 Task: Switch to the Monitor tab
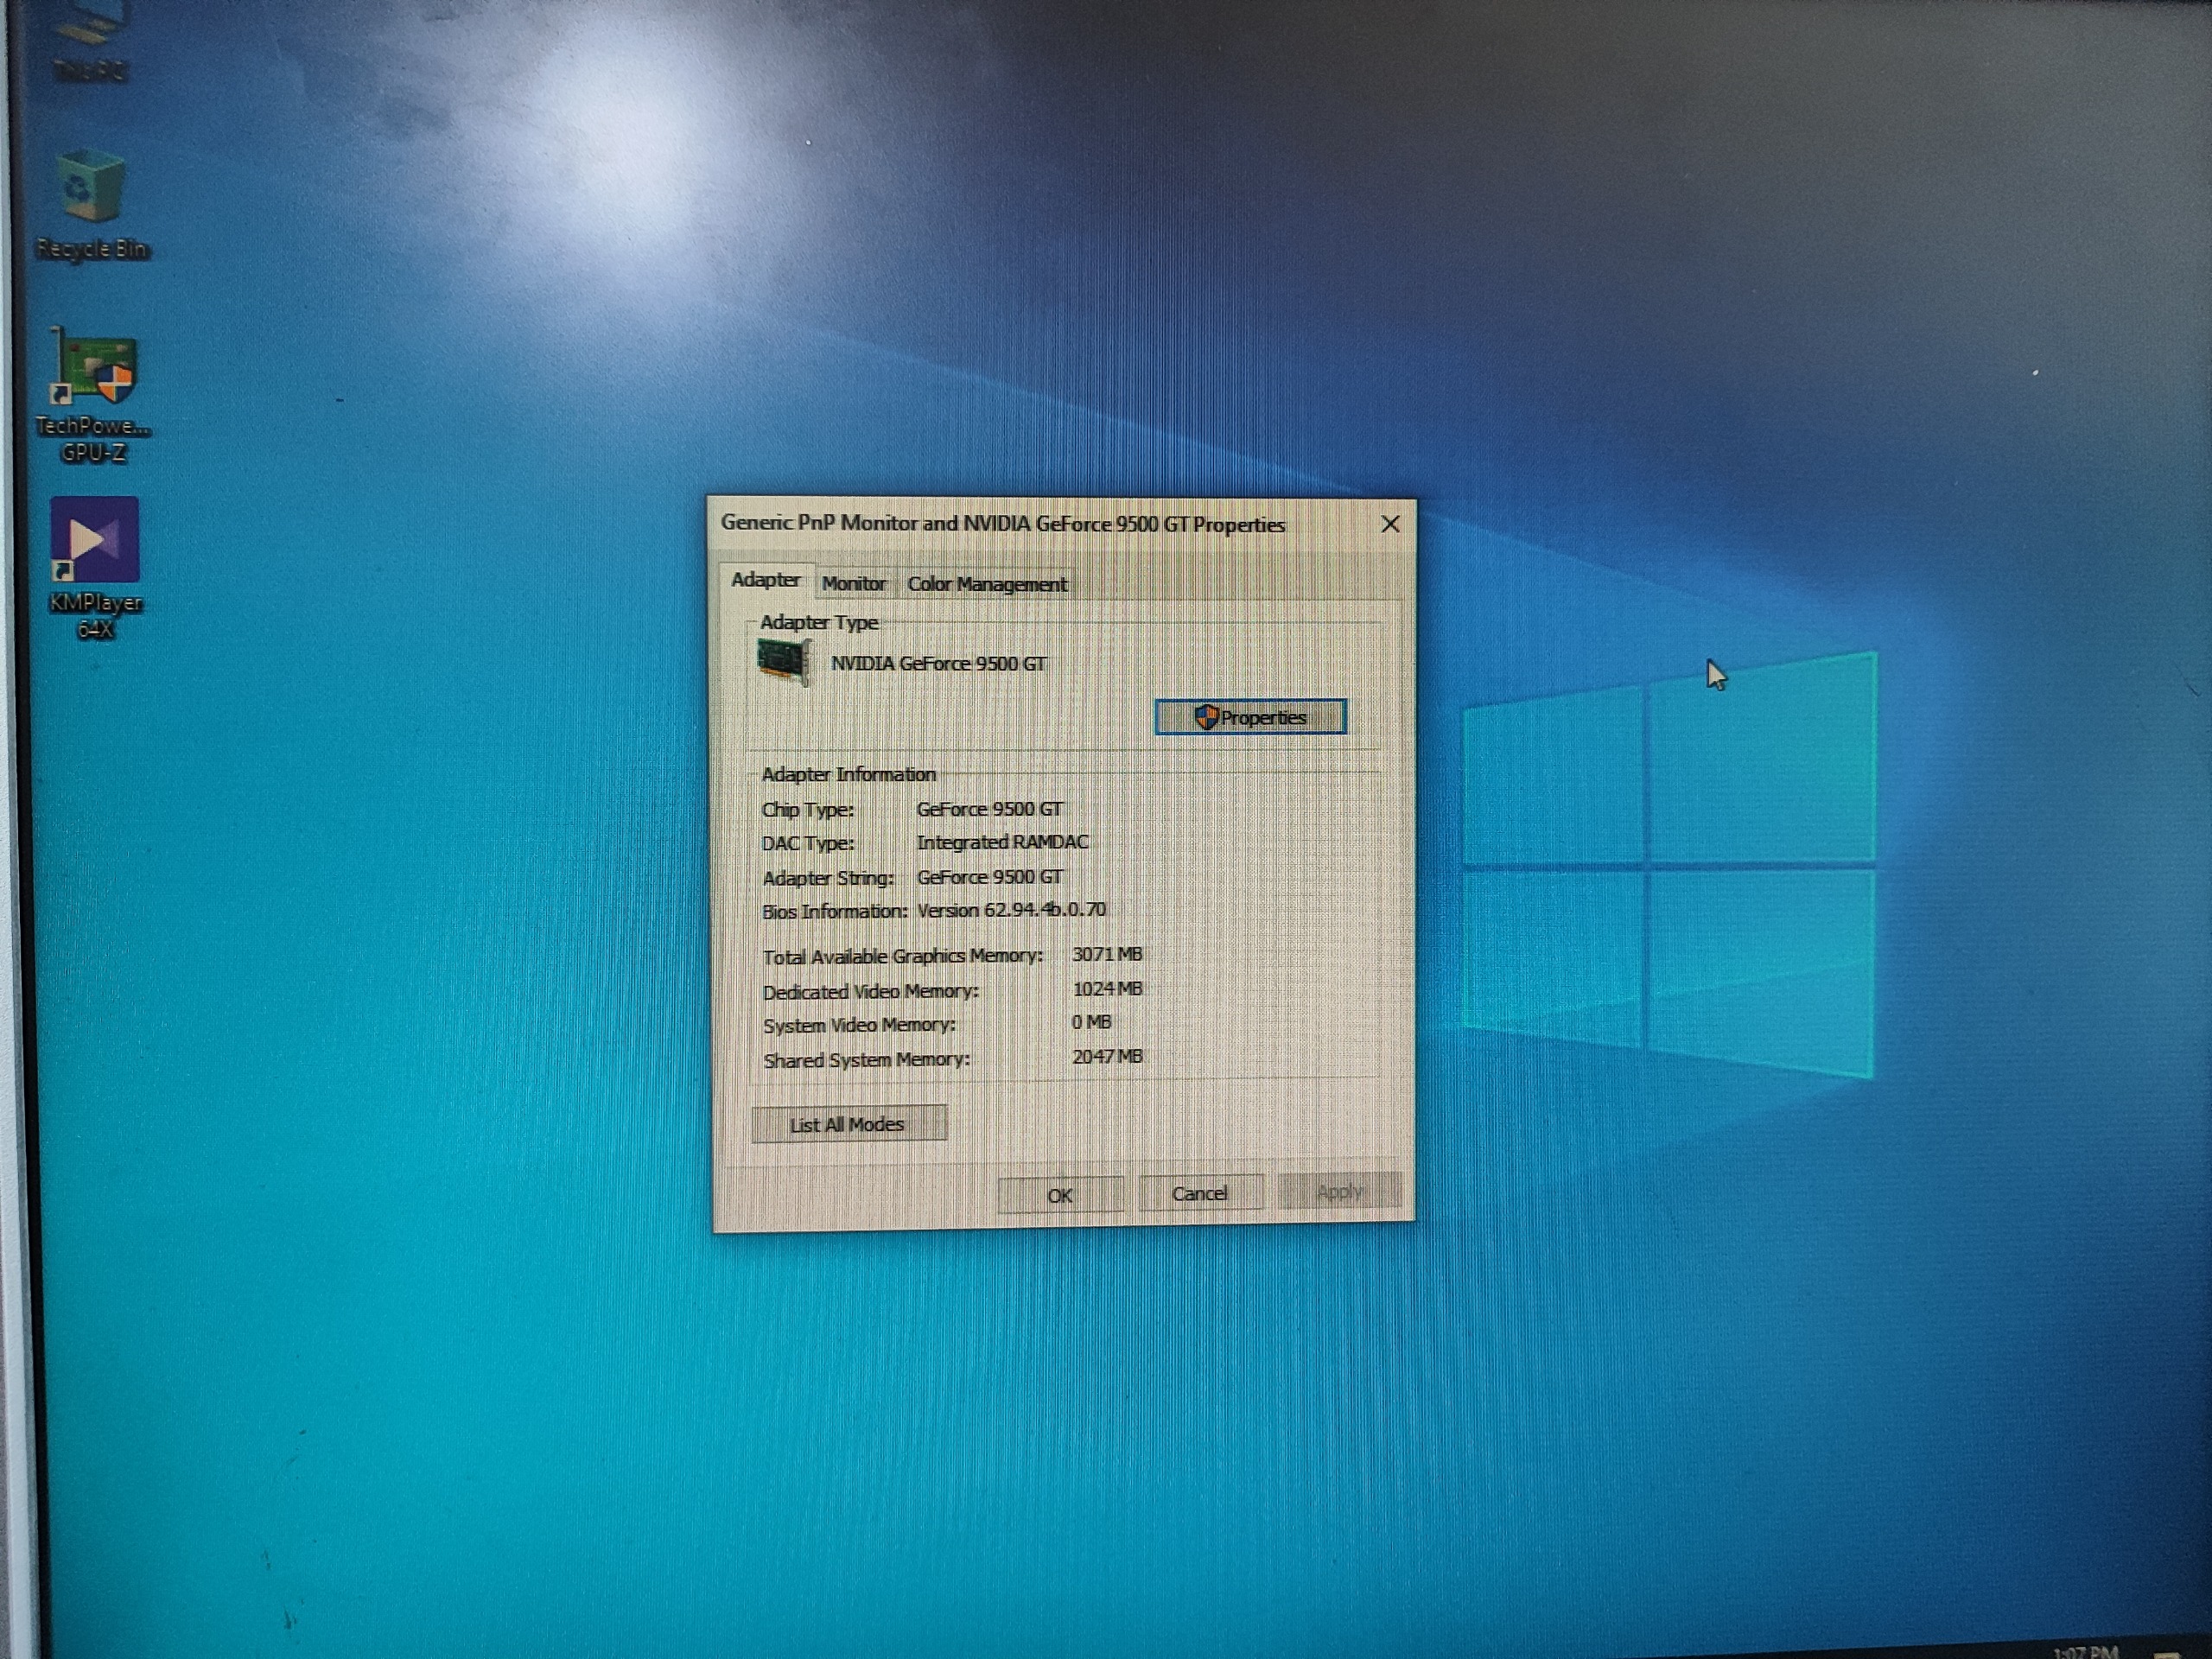tap(854, 583)
